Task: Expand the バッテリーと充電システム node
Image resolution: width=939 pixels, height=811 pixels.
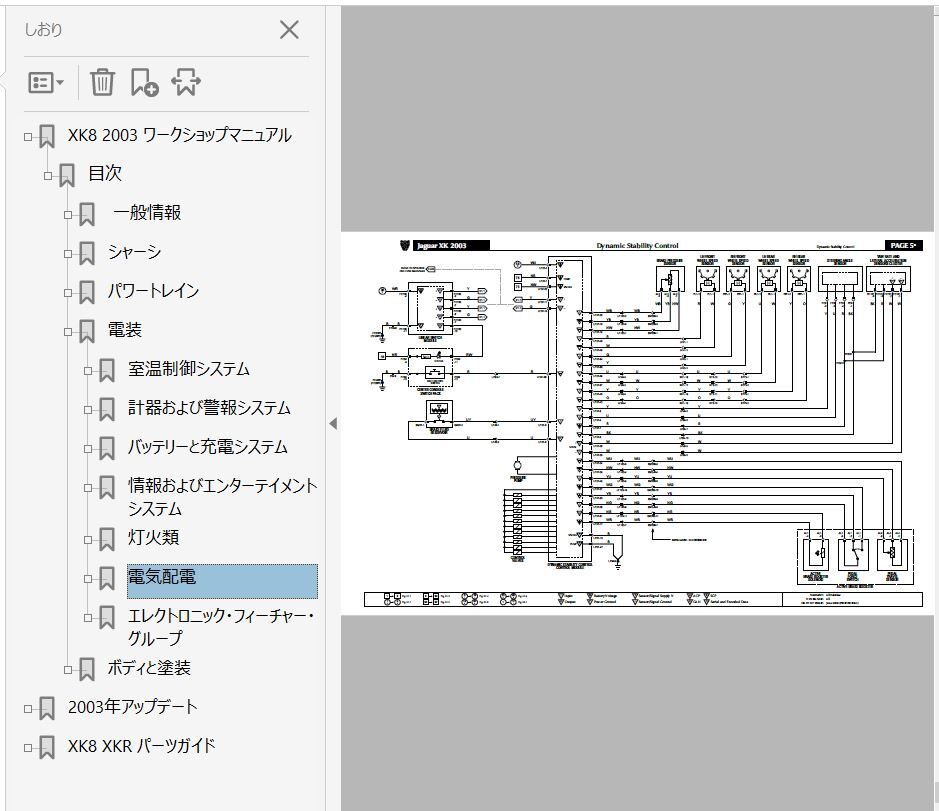Action: 88,449
